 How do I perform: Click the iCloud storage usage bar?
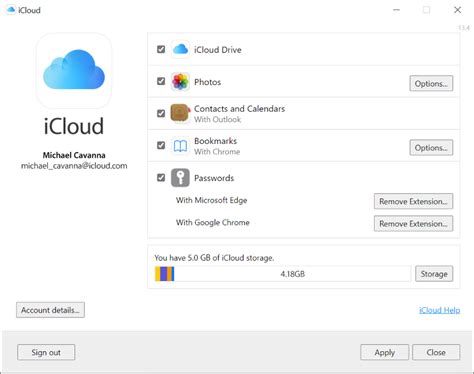(x=283, y=274)
